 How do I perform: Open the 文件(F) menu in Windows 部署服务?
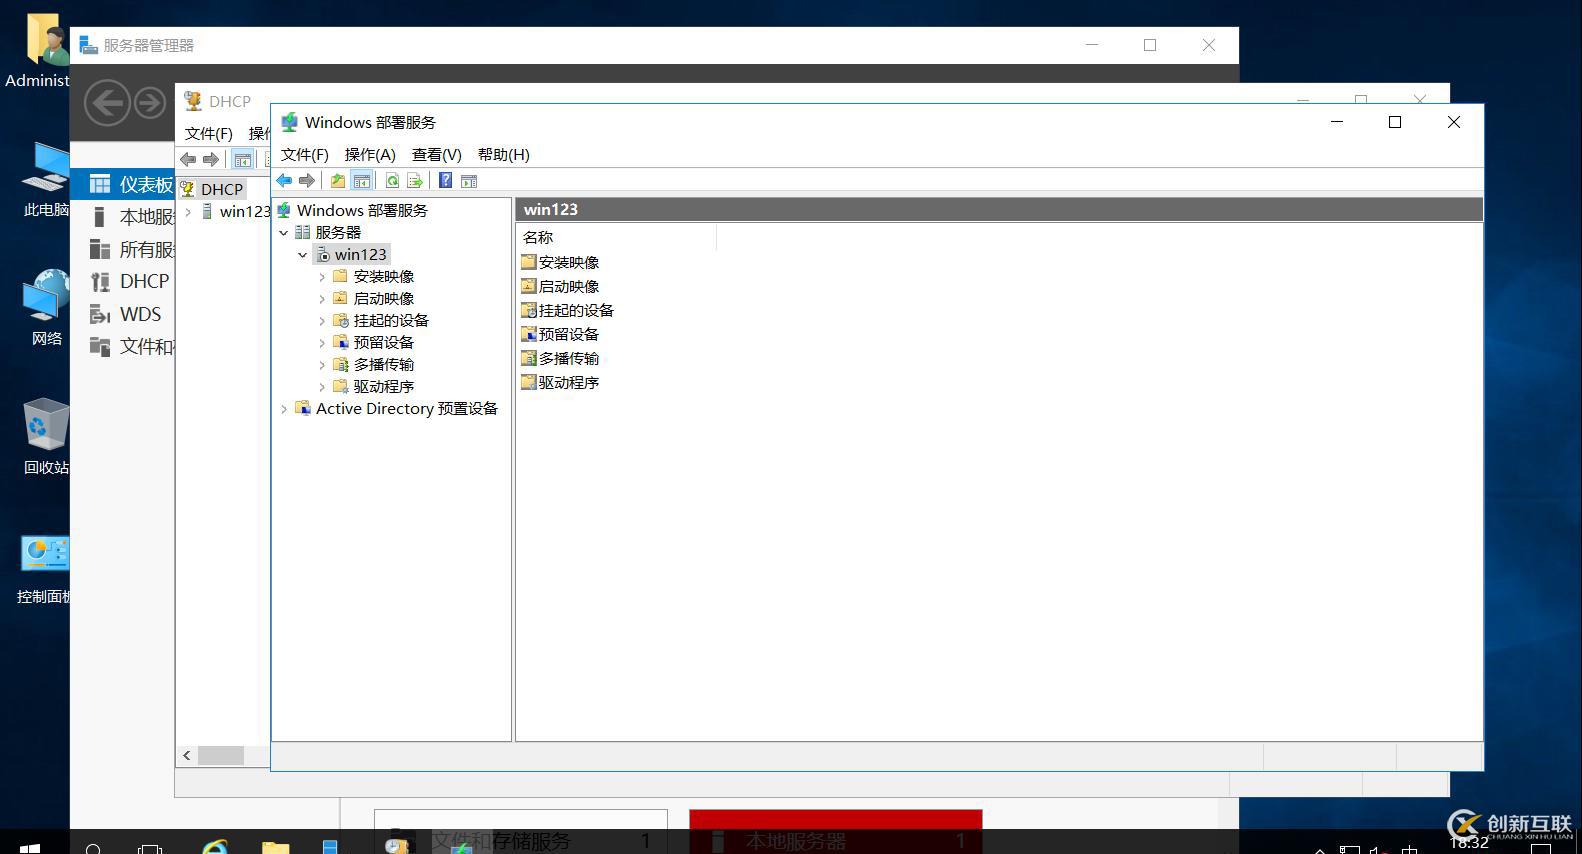click(x=305, y=155)
